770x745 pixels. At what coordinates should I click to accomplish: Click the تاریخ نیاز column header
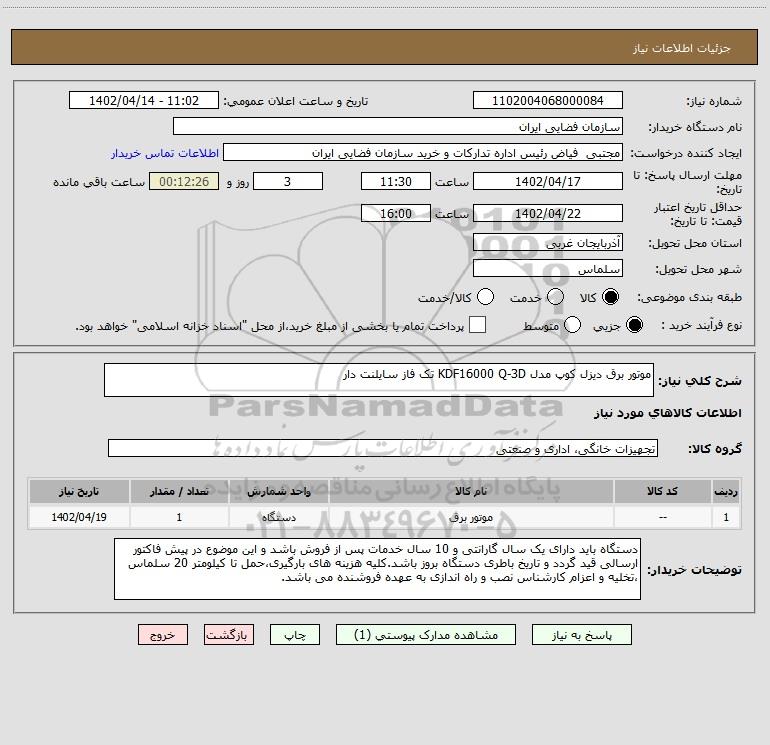tap(79, 491)
